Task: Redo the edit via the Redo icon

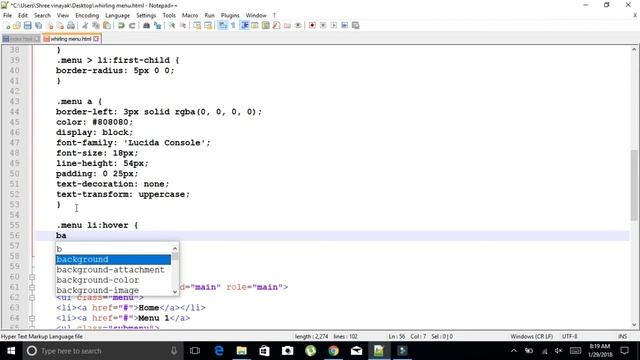Action: pyautogui.click(x=132, y=25)
